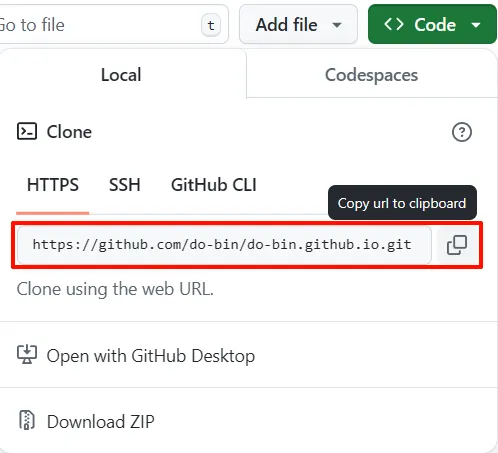This screenshot has height=453, width=498.
Task: Download ZIP of the repository
Action: (x=100, y=422)
